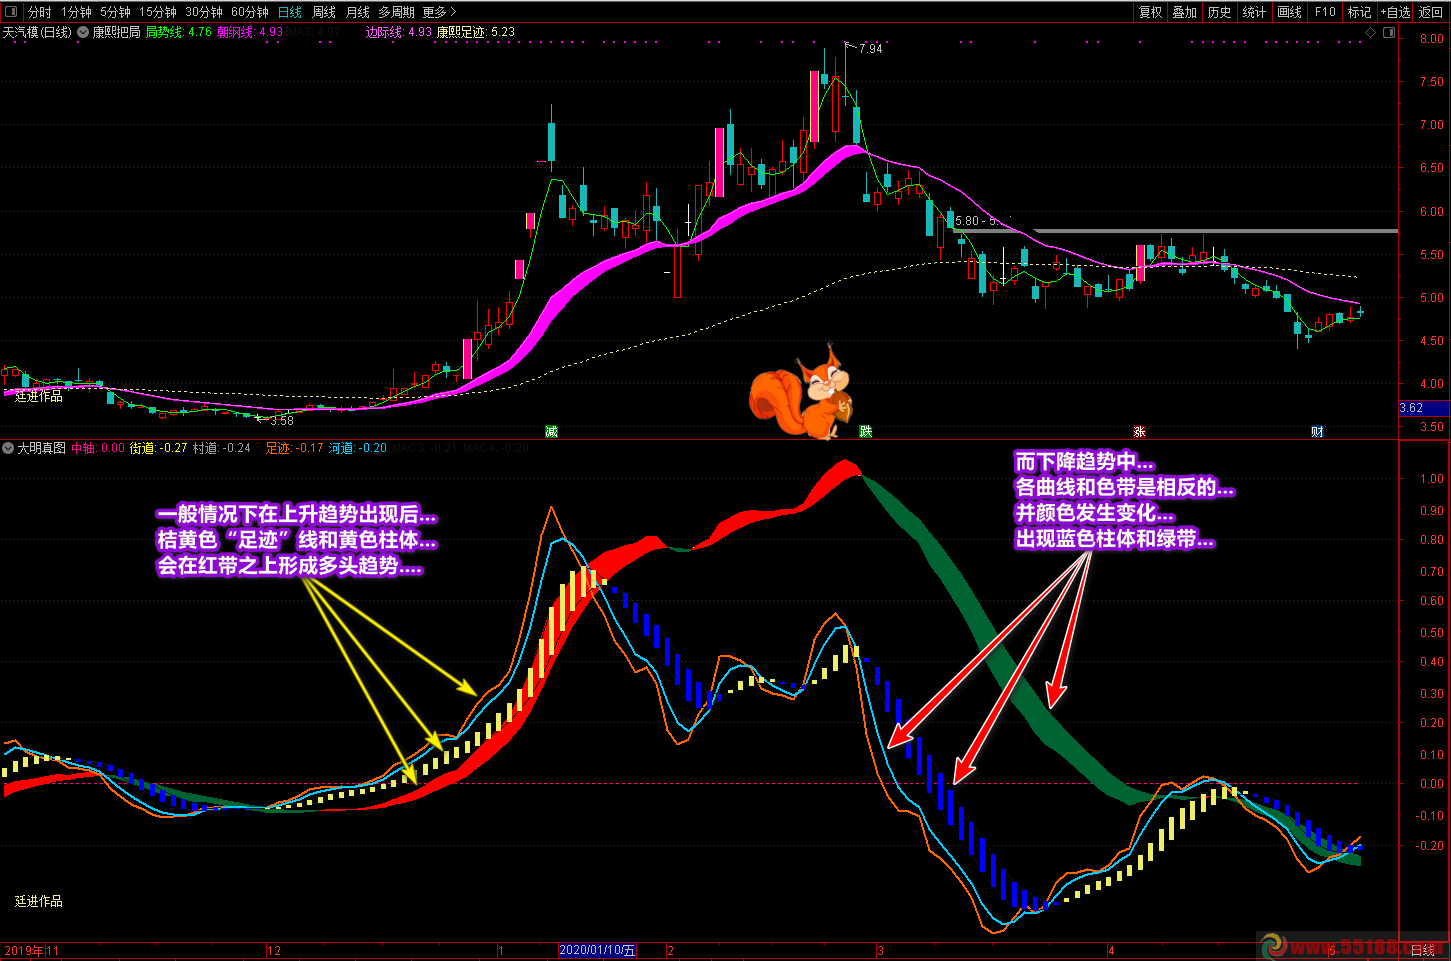Image resolution: width=1451 pixels, height=961 pixels.
Task: Click the squirrel mascot icon
Action: (800, 394)
